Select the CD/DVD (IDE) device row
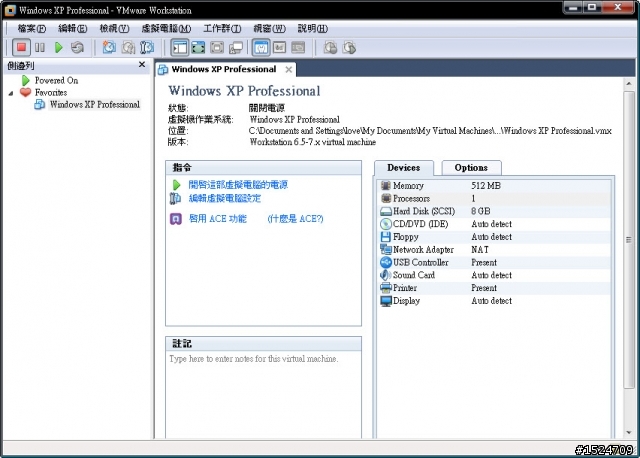Image resolution: width=640 pixels, height=458 pixels. (494, 224)
